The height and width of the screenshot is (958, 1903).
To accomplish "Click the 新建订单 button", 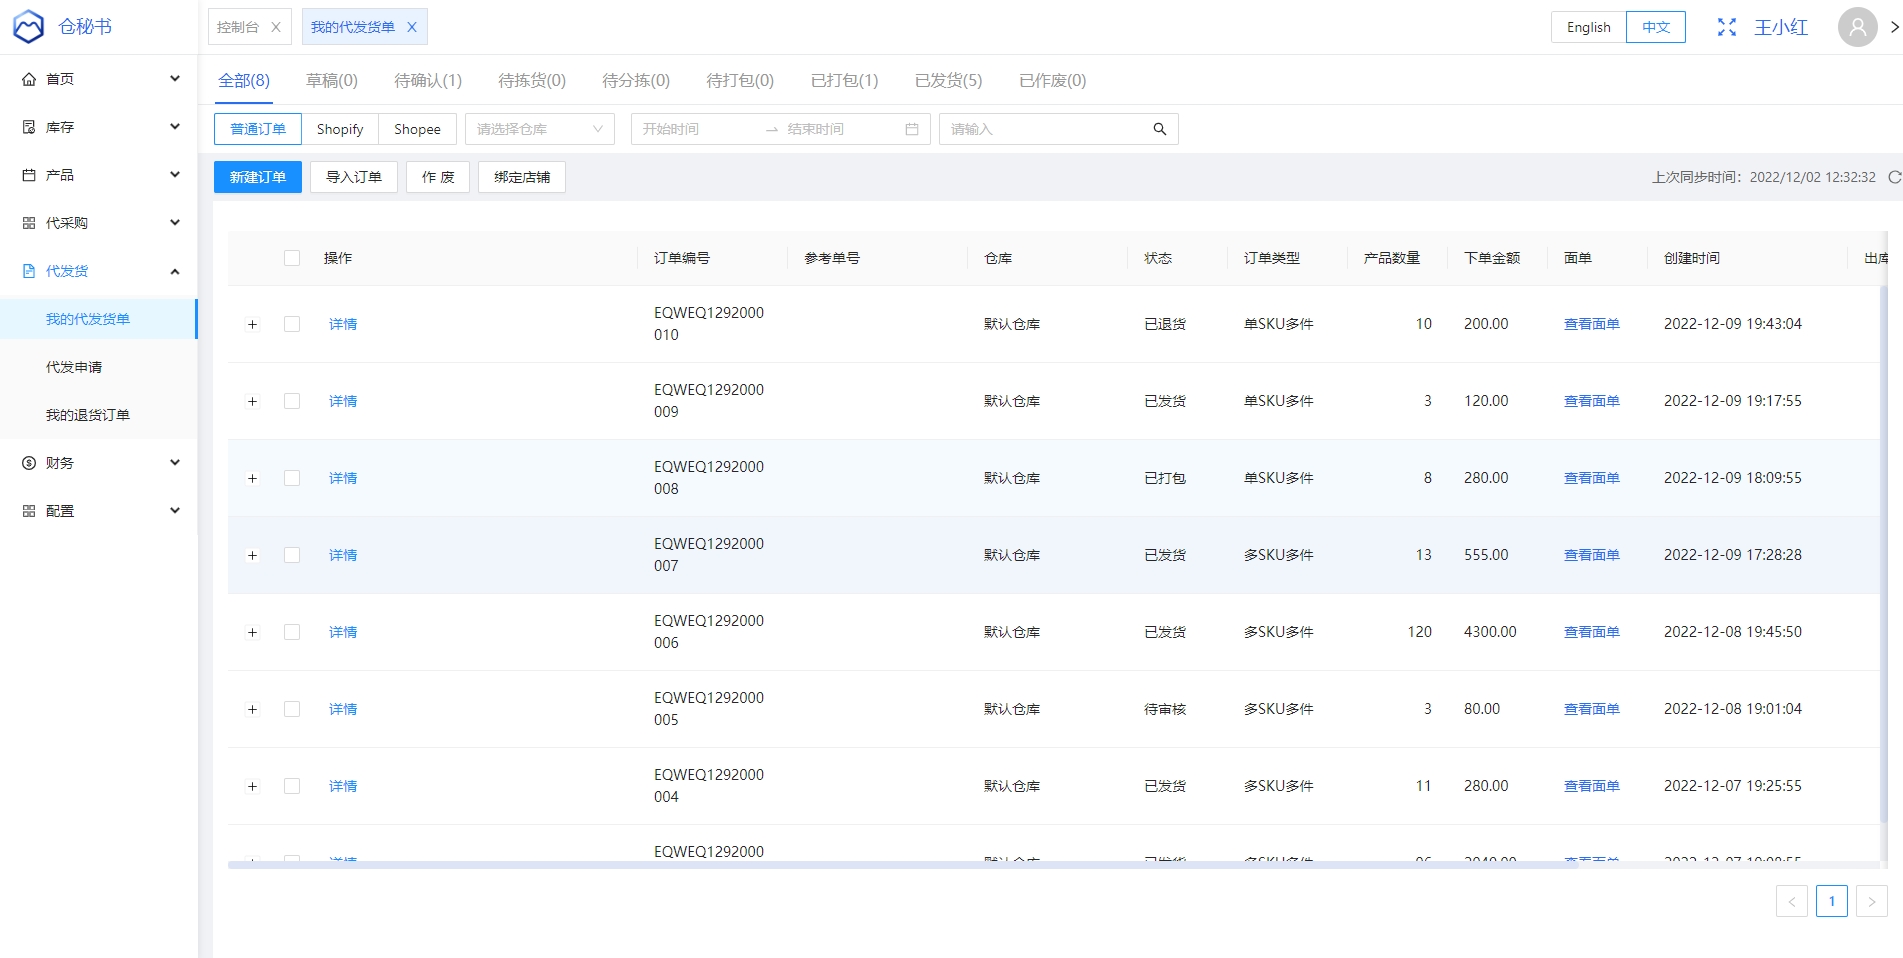I will point(258,177).
